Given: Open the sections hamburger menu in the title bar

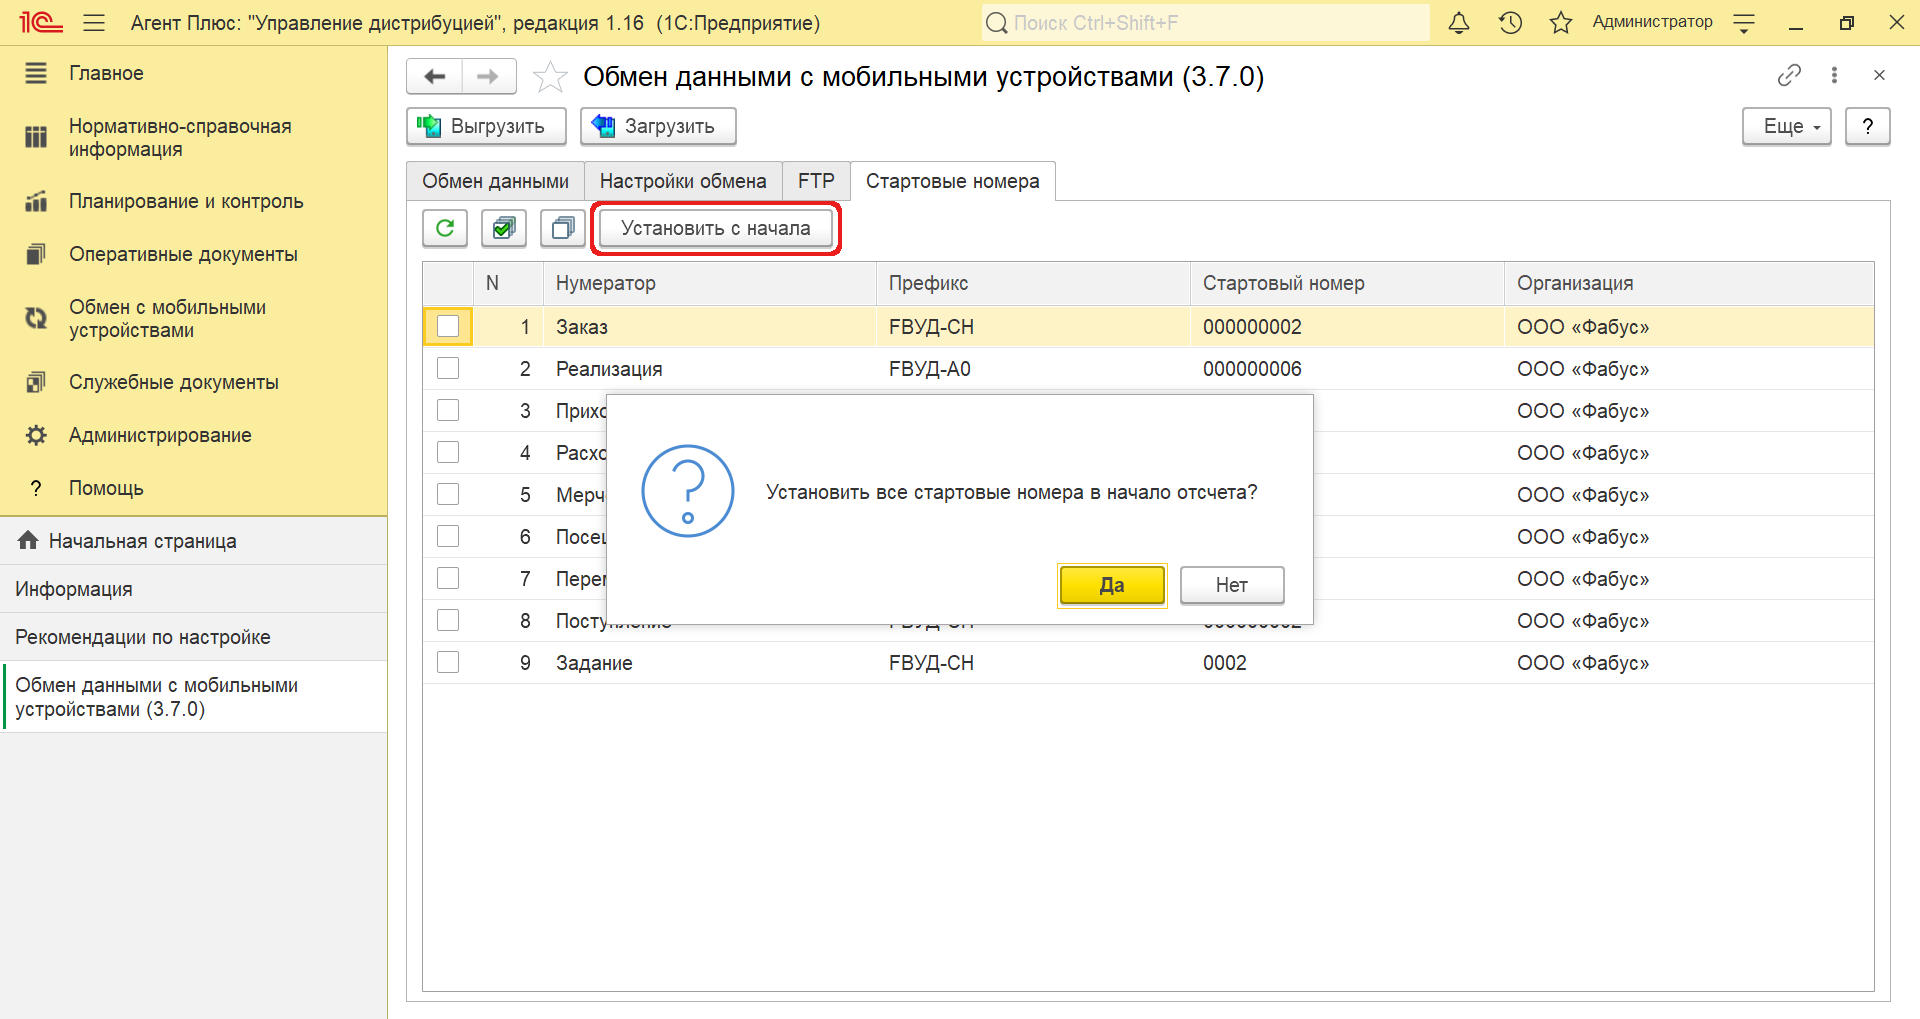Looking at the screenshot, I should pyautogui.click(x=94, y=23).
